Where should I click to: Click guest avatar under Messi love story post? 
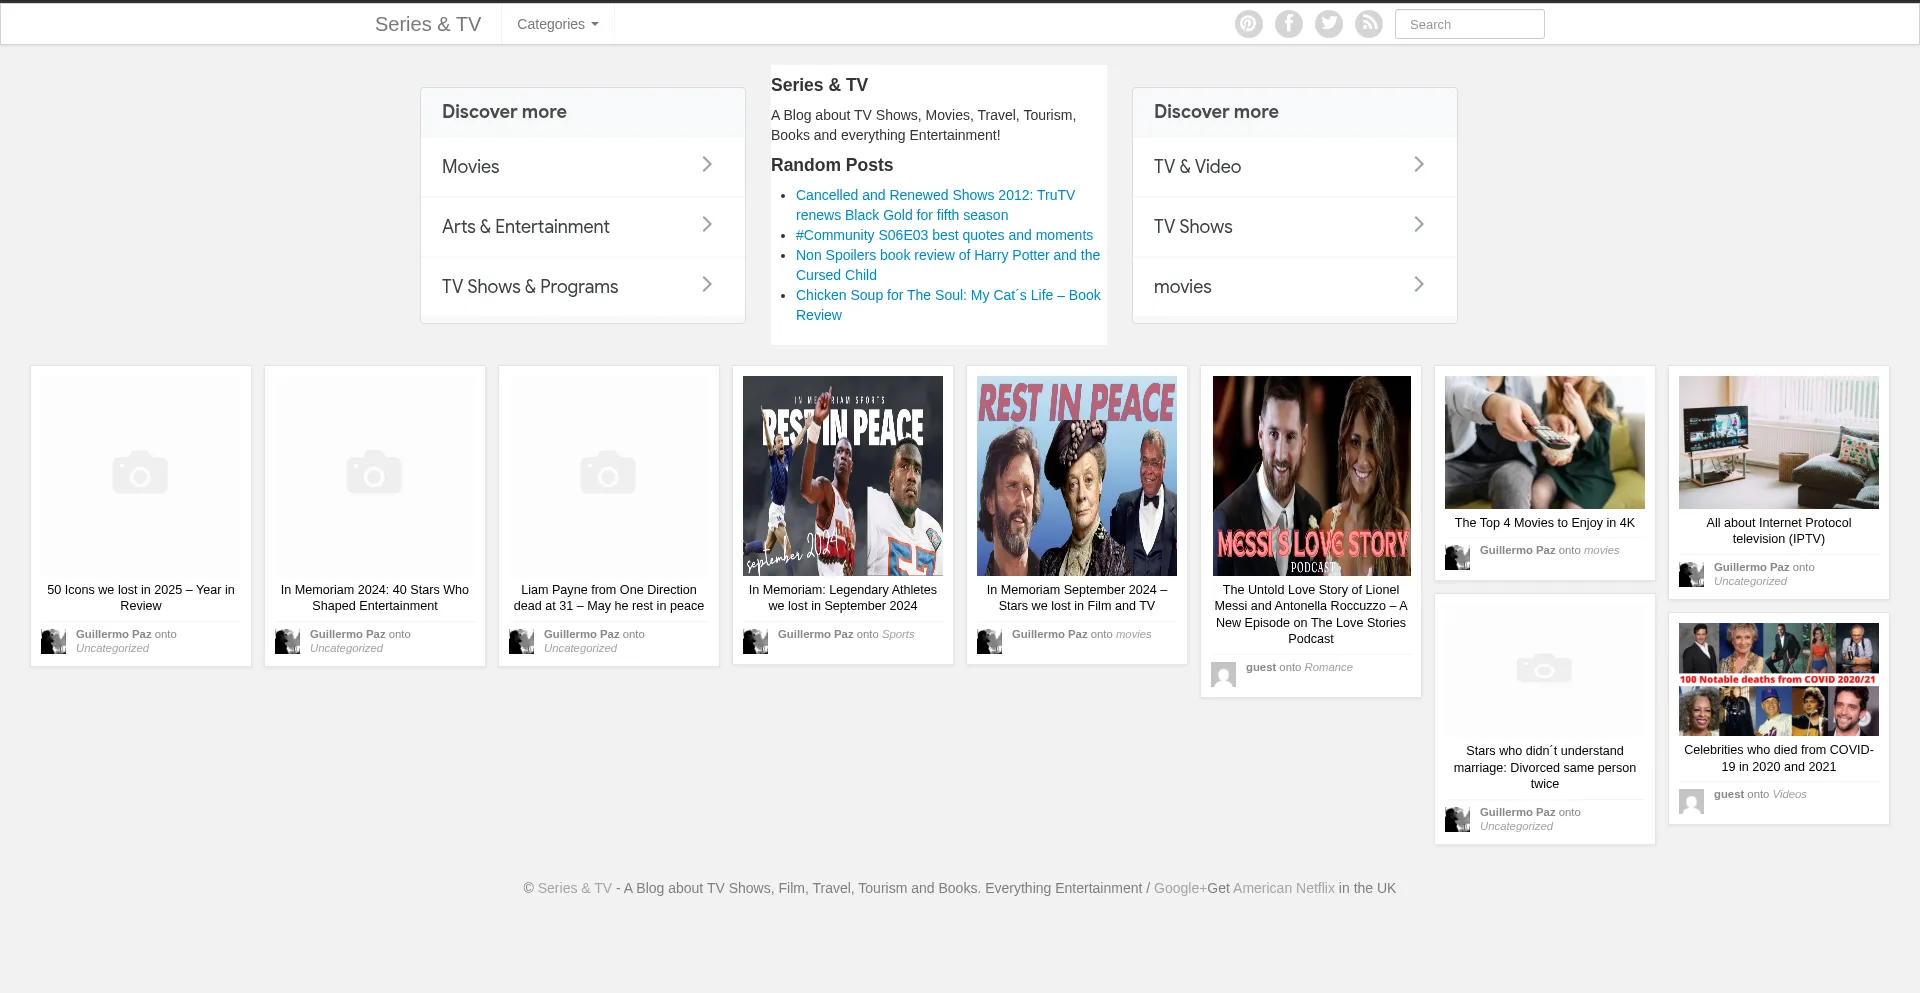1223,675
